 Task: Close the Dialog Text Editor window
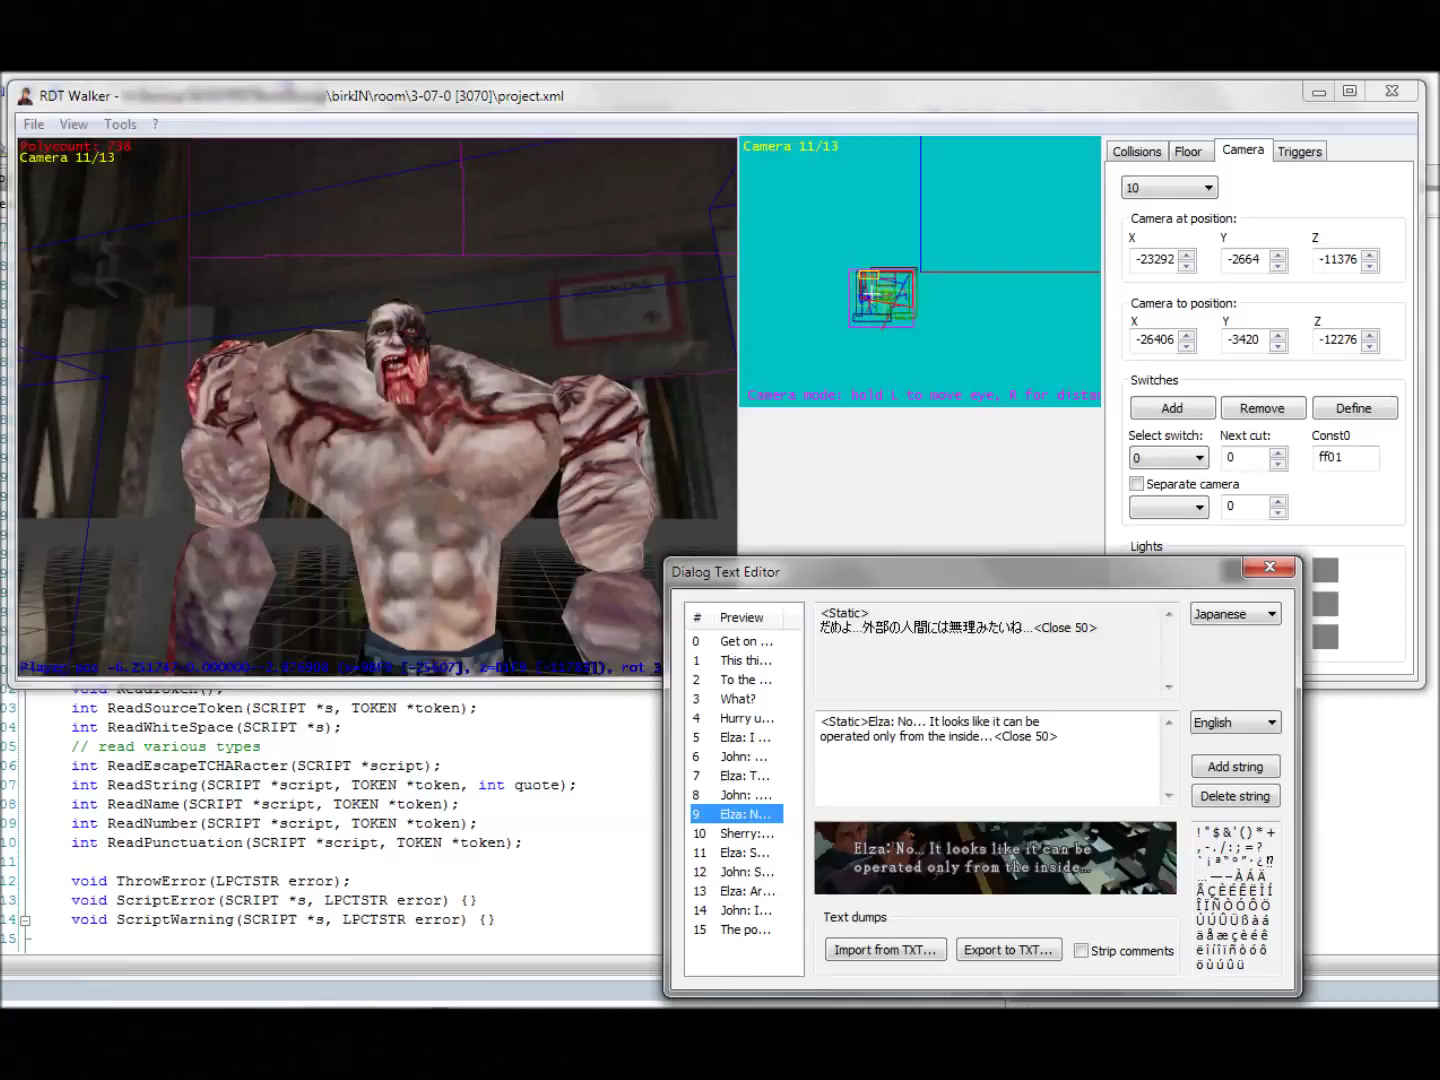(x=1269, y=567)
